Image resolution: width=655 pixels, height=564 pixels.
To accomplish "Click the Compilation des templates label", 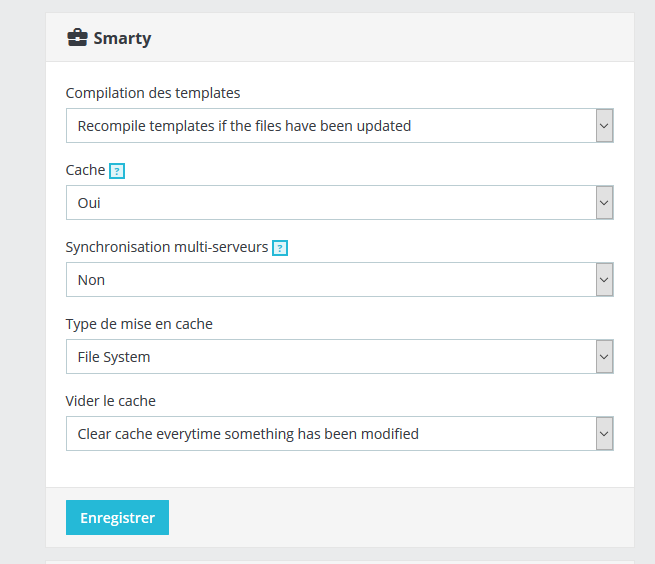I will pyautogui.click(x=153, y=93).
